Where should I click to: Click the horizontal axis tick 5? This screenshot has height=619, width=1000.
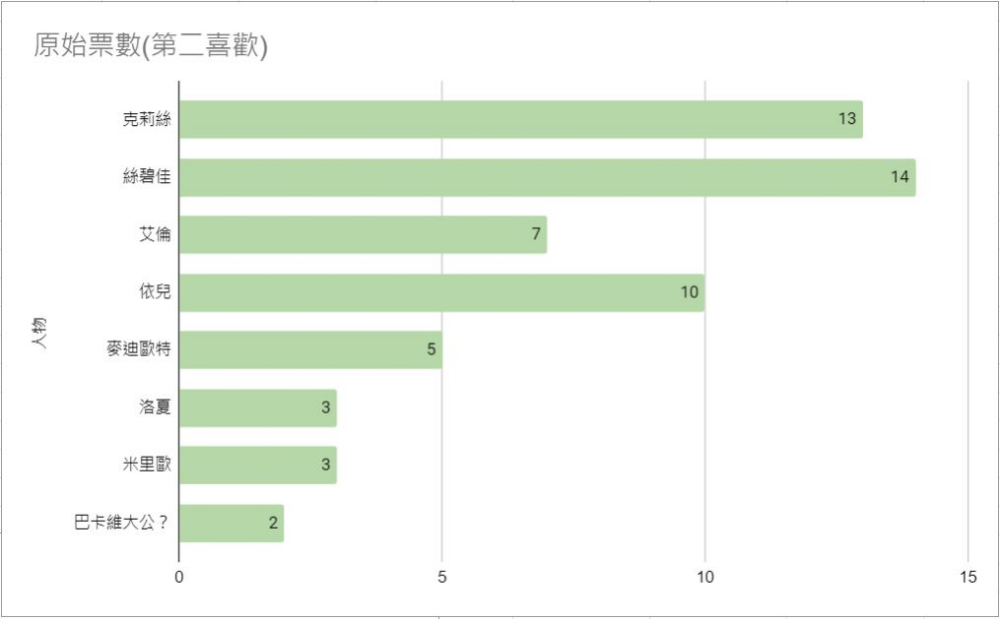pos(441,577)
